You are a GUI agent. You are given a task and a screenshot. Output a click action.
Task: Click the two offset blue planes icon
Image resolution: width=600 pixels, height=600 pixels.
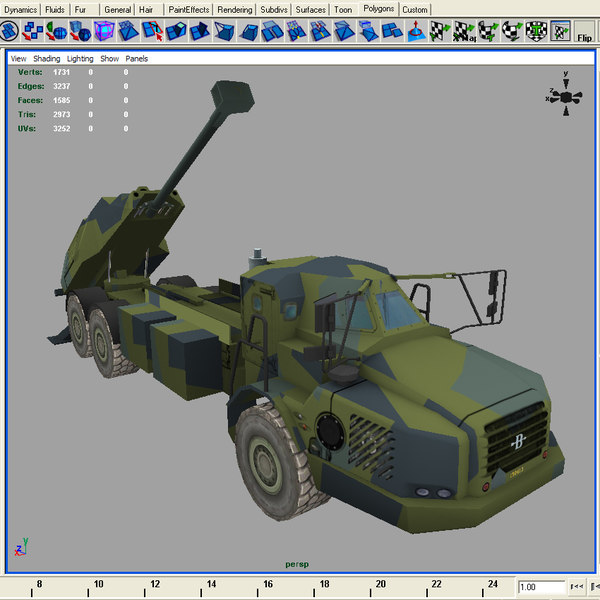point(391,31)
